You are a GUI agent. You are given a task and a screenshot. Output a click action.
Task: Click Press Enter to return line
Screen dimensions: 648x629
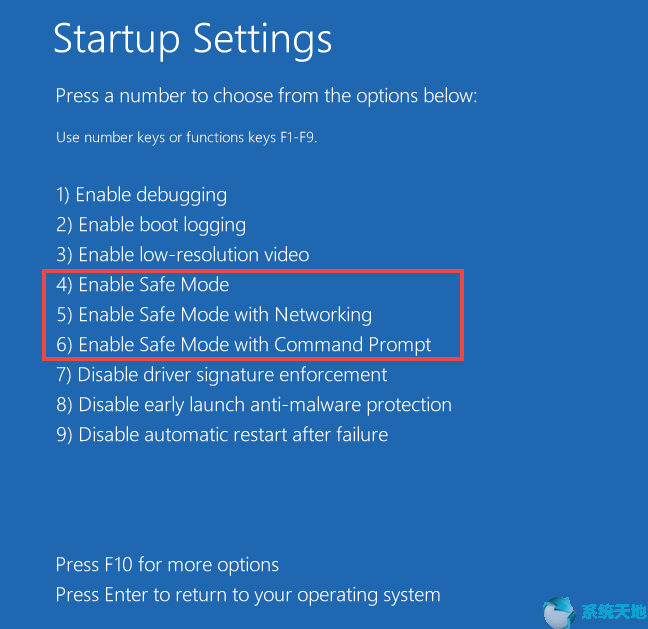tap(247, 595)
